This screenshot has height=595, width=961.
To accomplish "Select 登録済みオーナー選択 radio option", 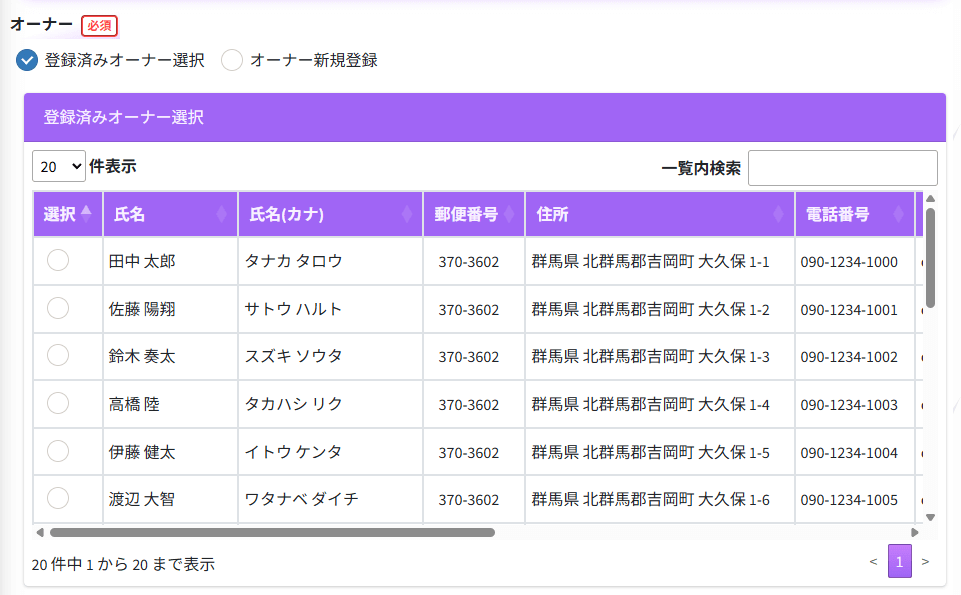I will click(x=28, y=60).
